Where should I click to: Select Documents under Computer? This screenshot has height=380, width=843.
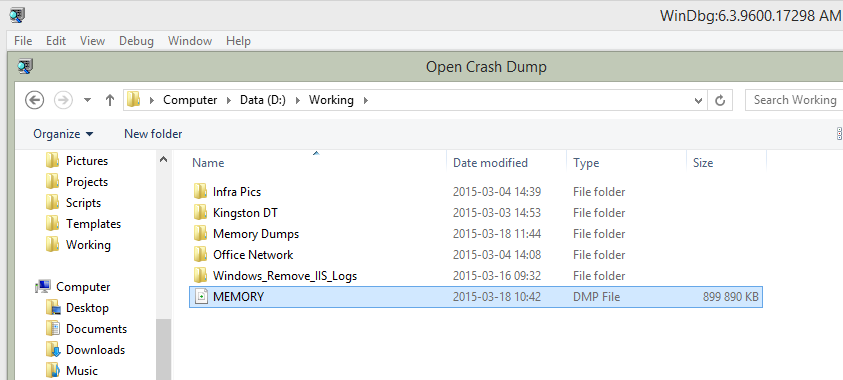pyautogui.click(x=96, y=328)
